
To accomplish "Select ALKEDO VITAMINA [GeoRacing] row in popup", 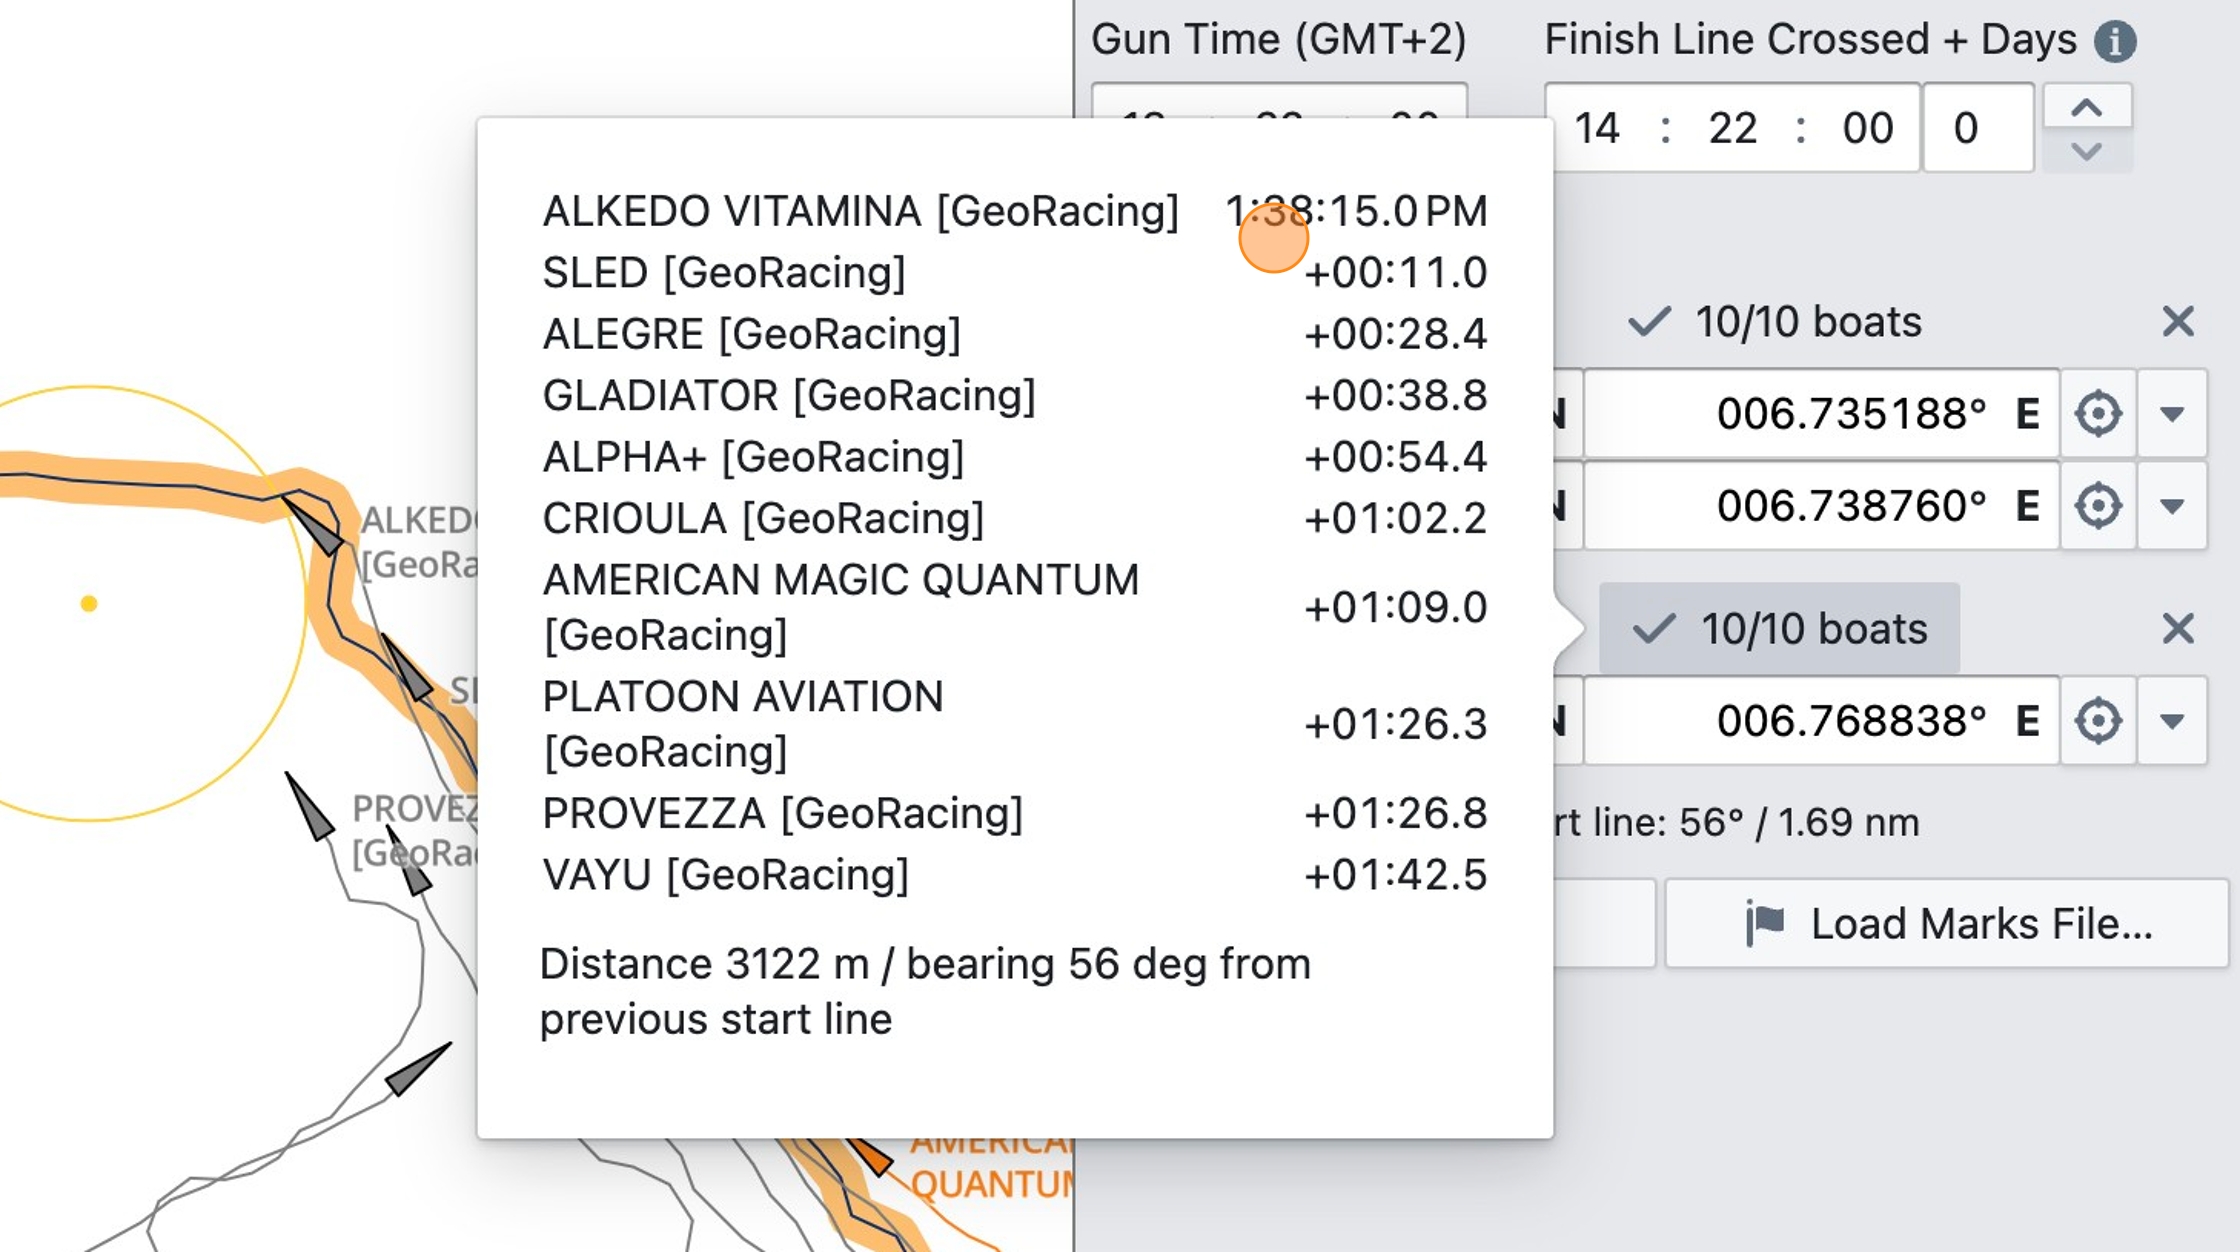I will [1015, 211].
